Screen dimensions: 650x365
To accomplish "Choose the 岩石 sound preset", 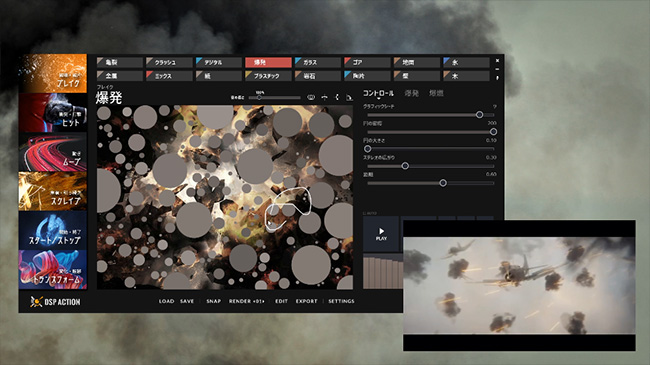I will 318,76.
